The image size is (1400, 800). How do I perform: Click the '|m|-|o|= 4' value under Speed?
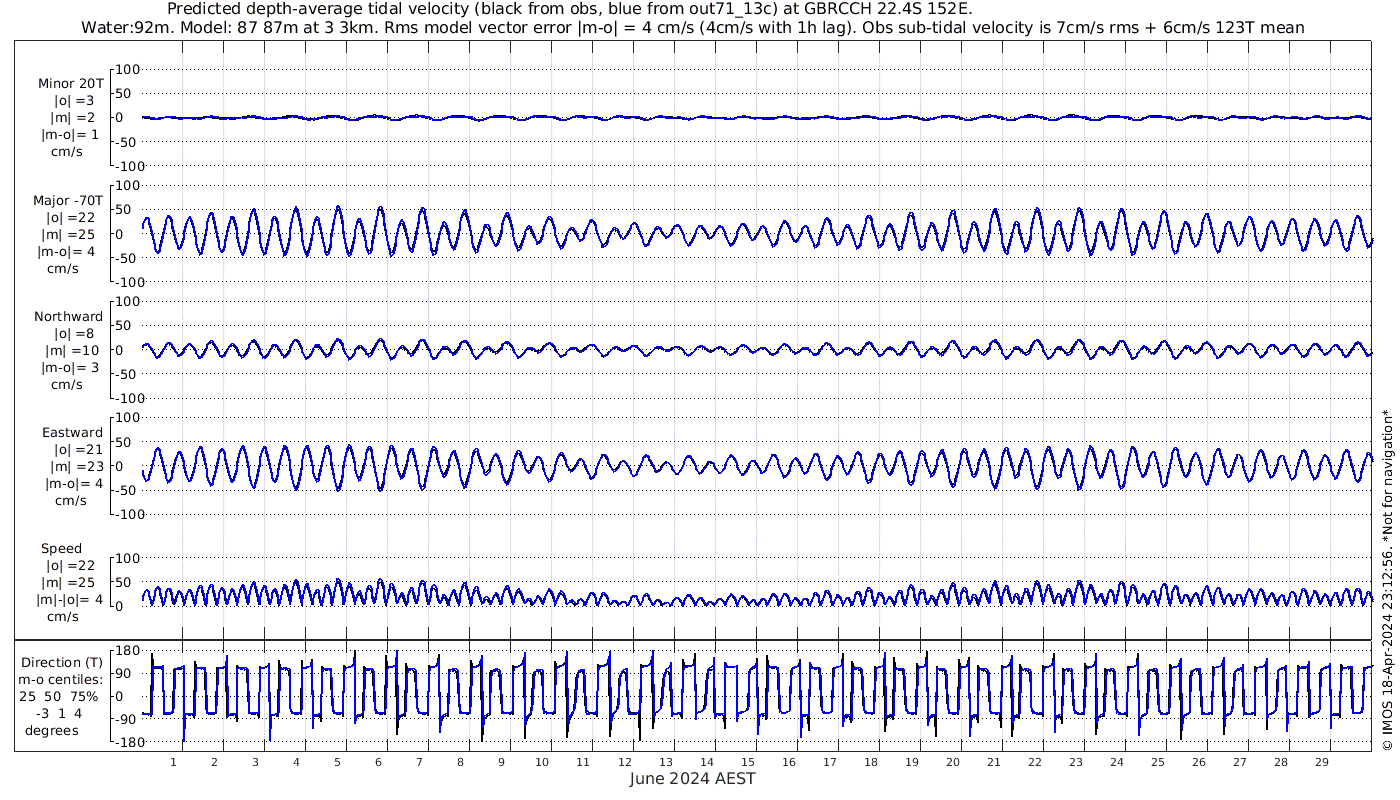tap(70, 599)
